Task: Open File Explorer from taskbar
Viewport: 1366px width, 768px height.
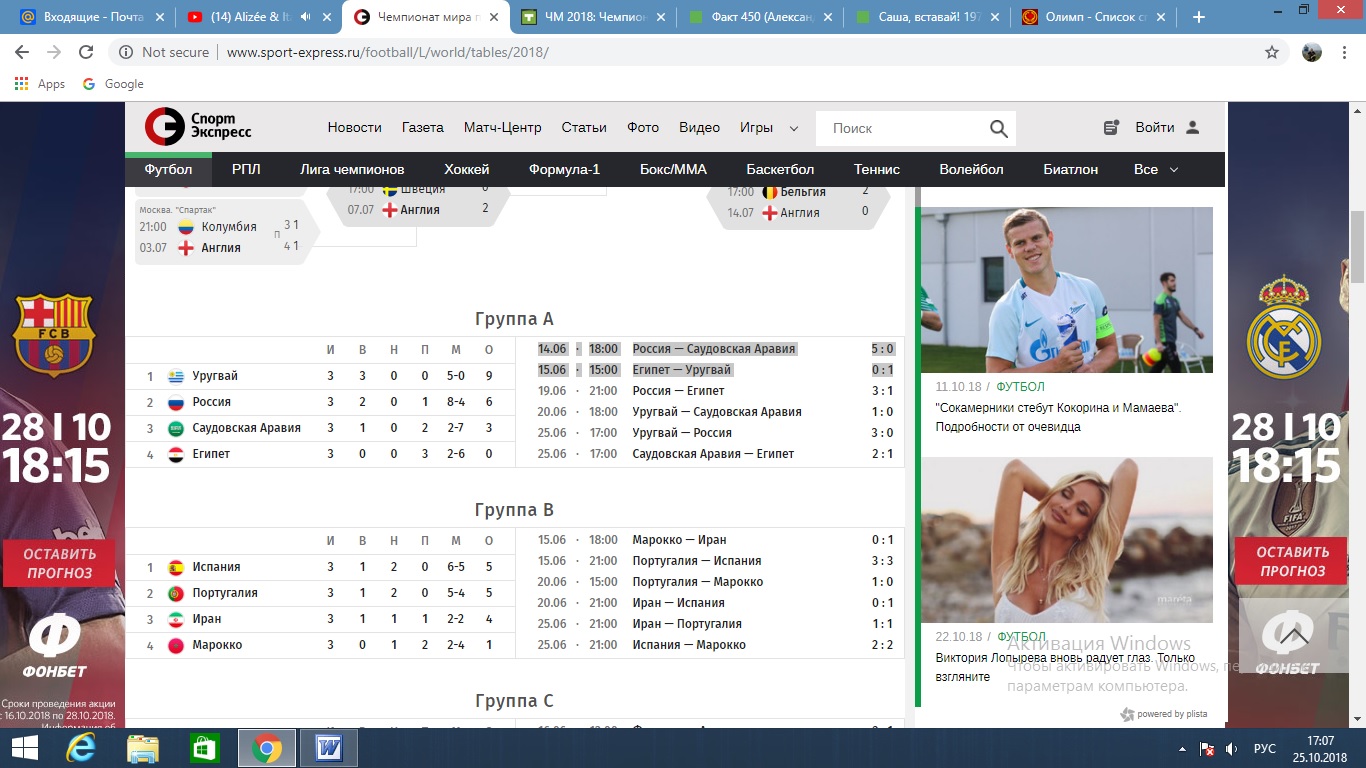Action: pos(143,747)
